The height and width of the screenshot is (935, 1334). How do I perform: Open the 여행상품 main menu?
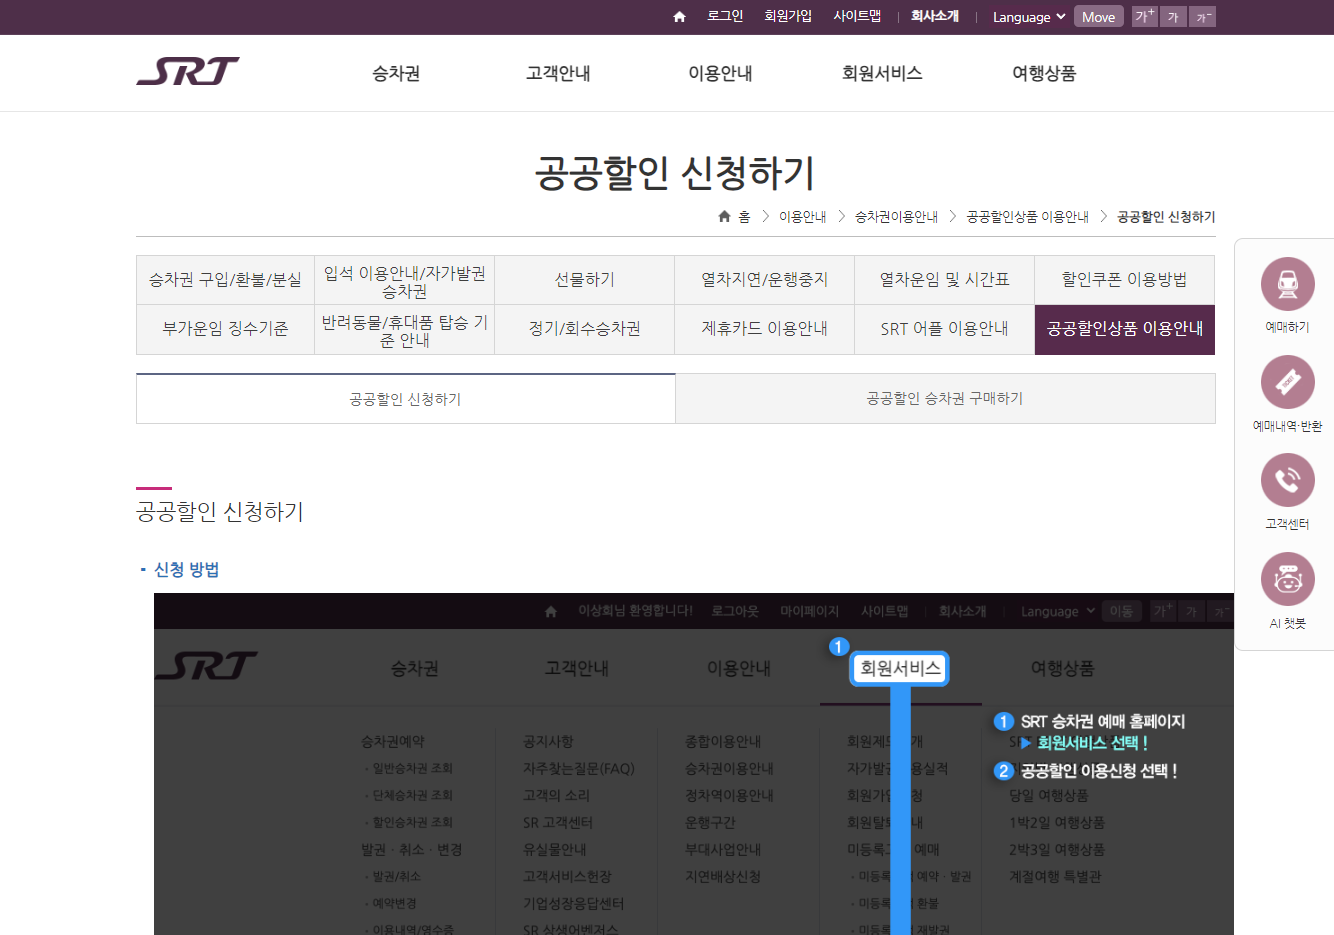click(x=1044, y=73)
